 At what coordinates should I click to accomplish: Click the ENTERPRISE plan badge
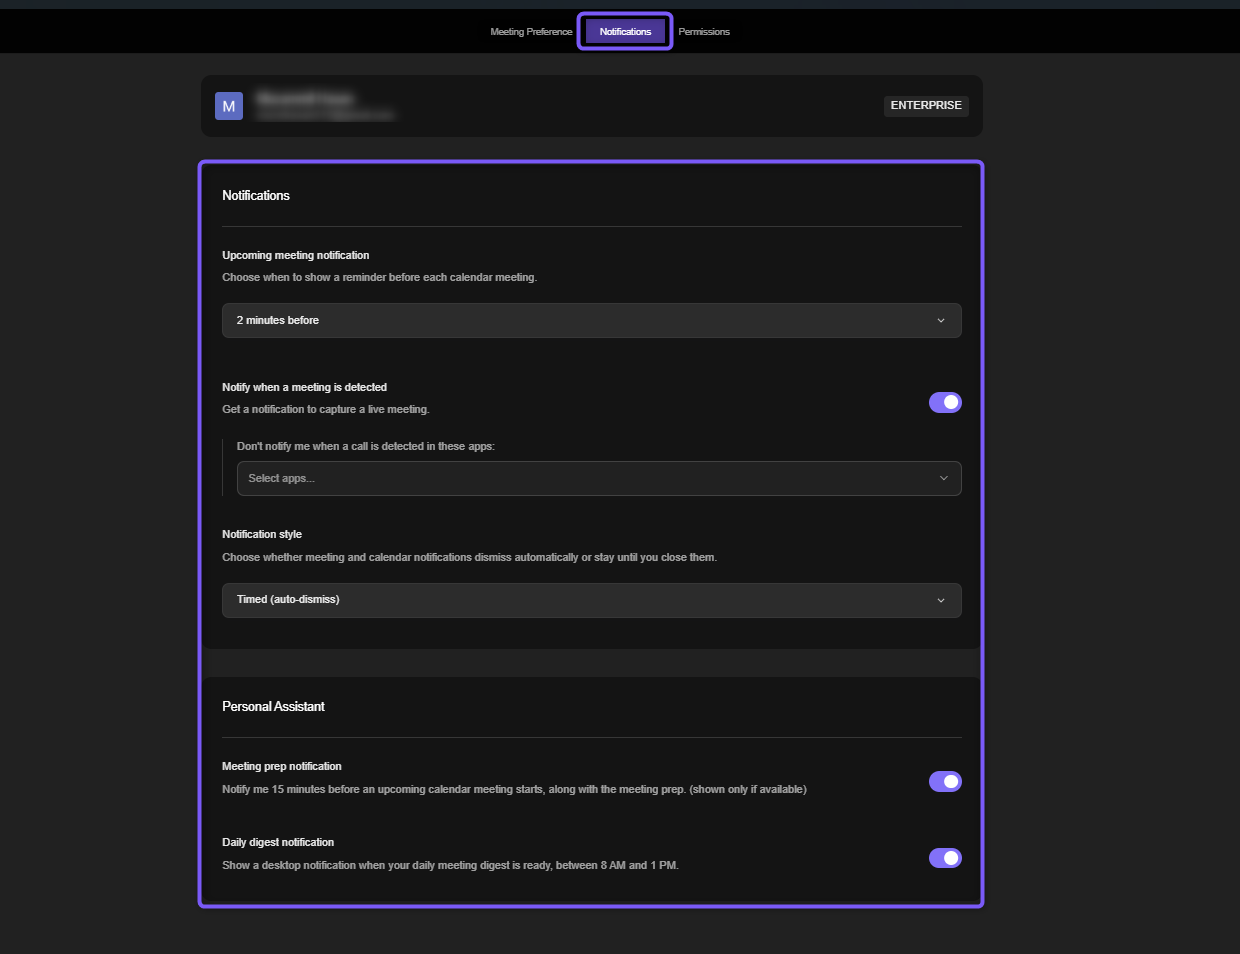click(x=926, y=106)
